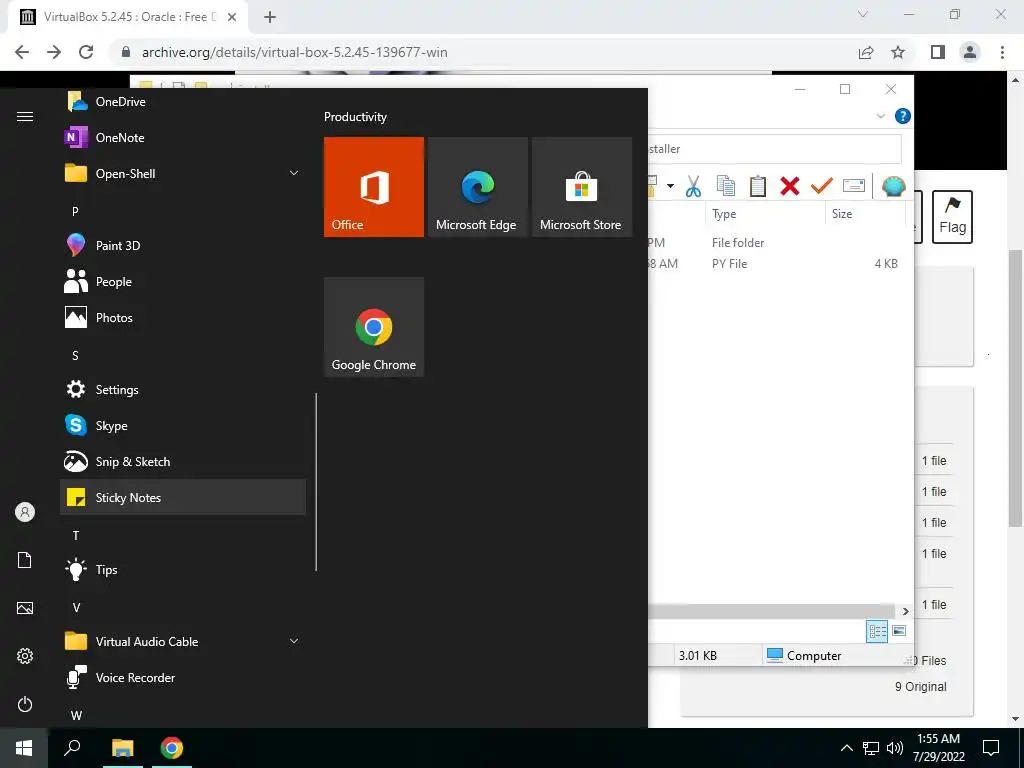Sort by the Type column
Image resolution: width=1024 pixels, height=768 pixels.
[x=765, y=214]
